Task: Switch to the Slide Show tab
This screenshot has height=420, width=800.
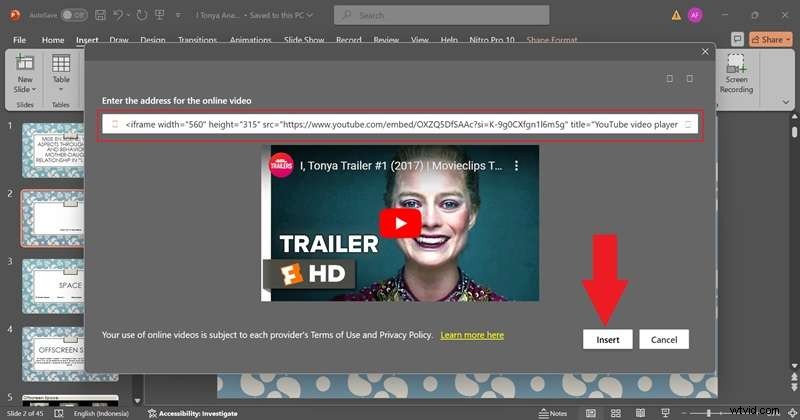Action: click(304, 40)
